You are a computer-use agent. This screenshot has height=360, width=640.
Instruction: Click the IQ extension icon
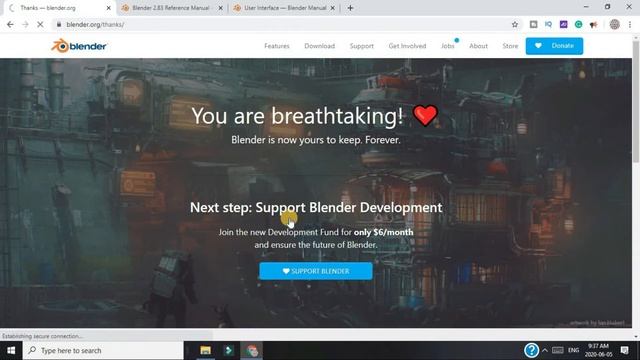tap(548, 24)
